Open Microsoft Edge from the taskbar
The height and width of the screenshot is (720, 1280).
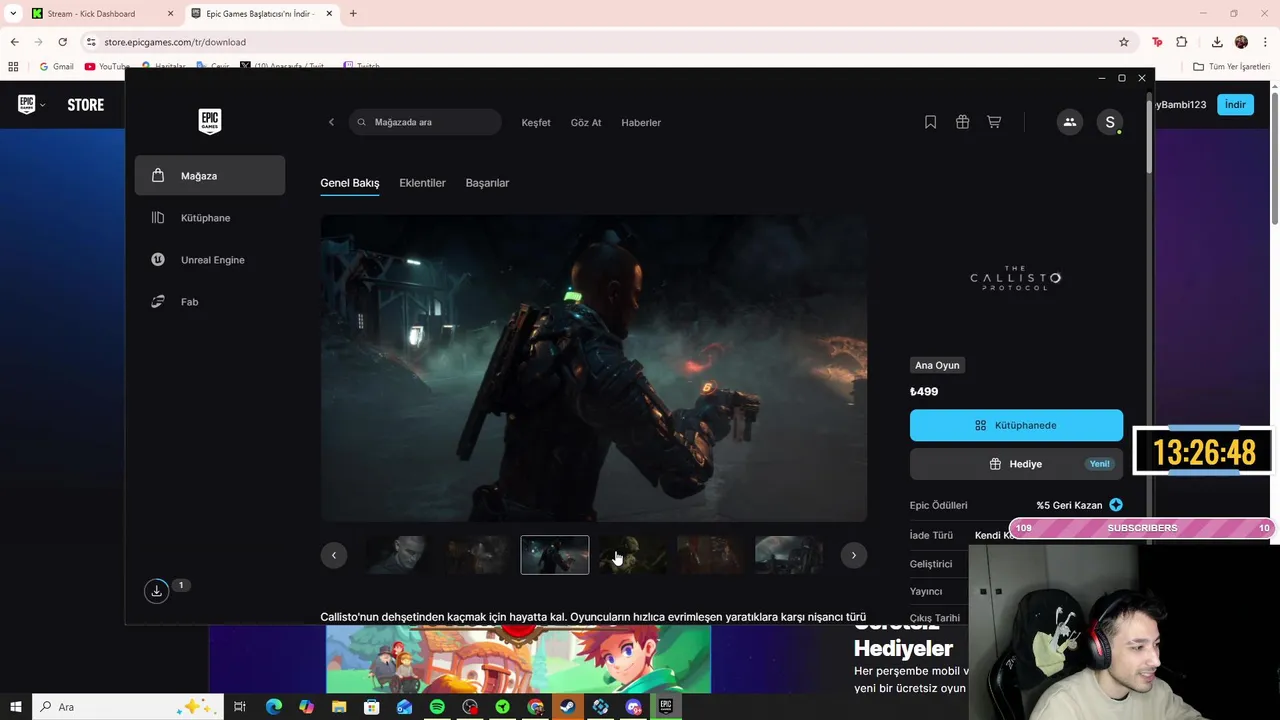click(x=274, y=707)
